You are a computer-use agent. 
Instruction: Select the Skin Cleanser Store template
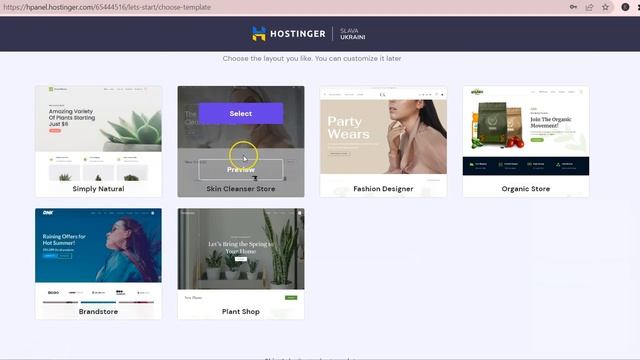tap(241, 113)
